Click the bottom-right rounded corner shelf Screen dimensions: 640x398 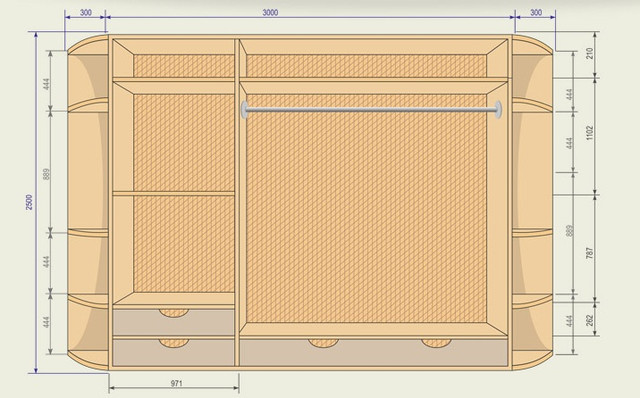[532, 360]
